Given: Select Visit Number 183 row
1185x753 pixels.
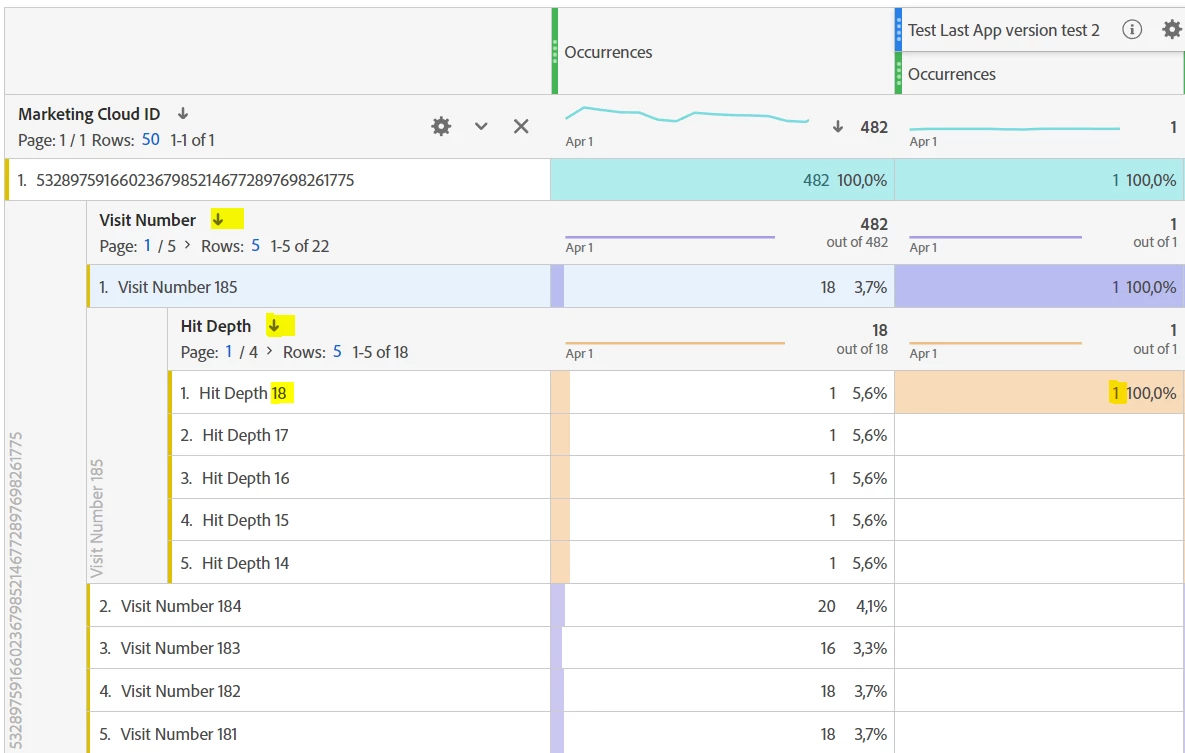Looking at the screenshot, I should (319, 648).
